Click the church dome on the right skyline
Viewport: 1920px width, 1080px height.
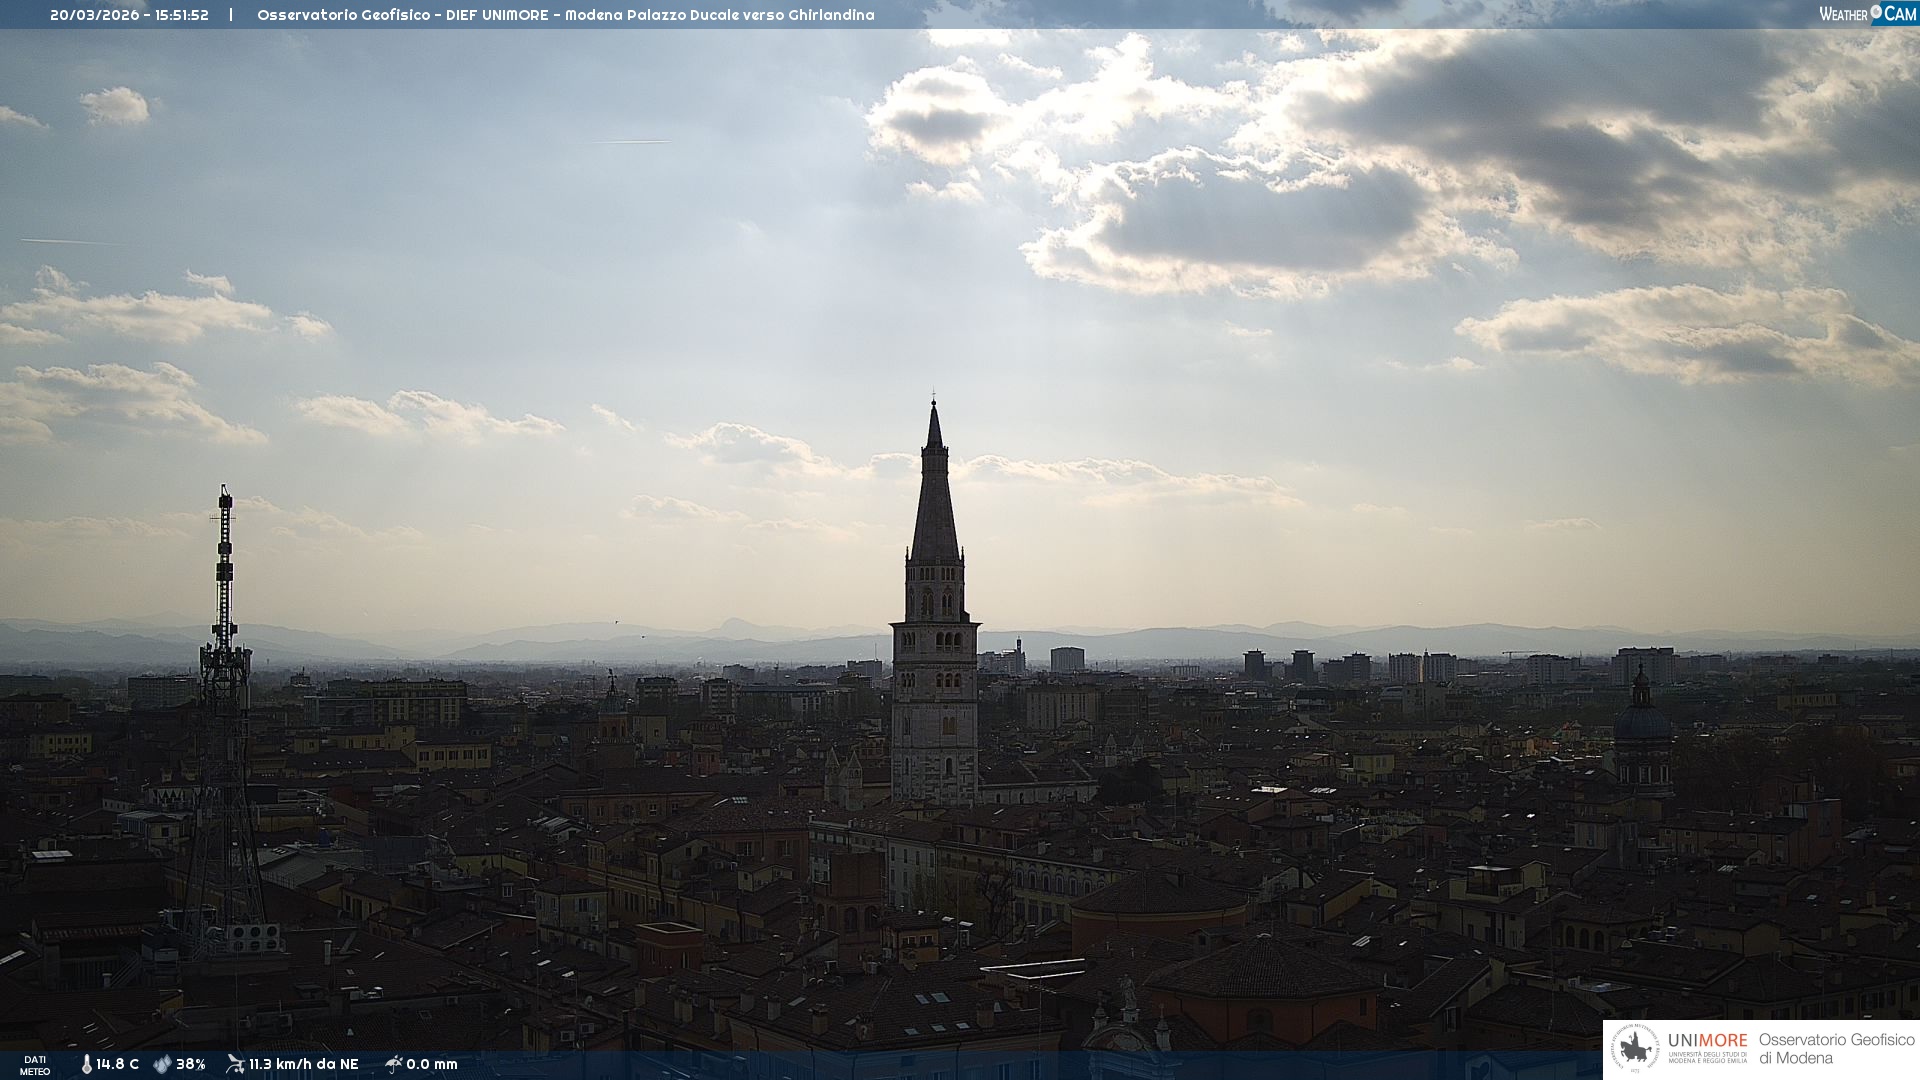pos(1642,720)
